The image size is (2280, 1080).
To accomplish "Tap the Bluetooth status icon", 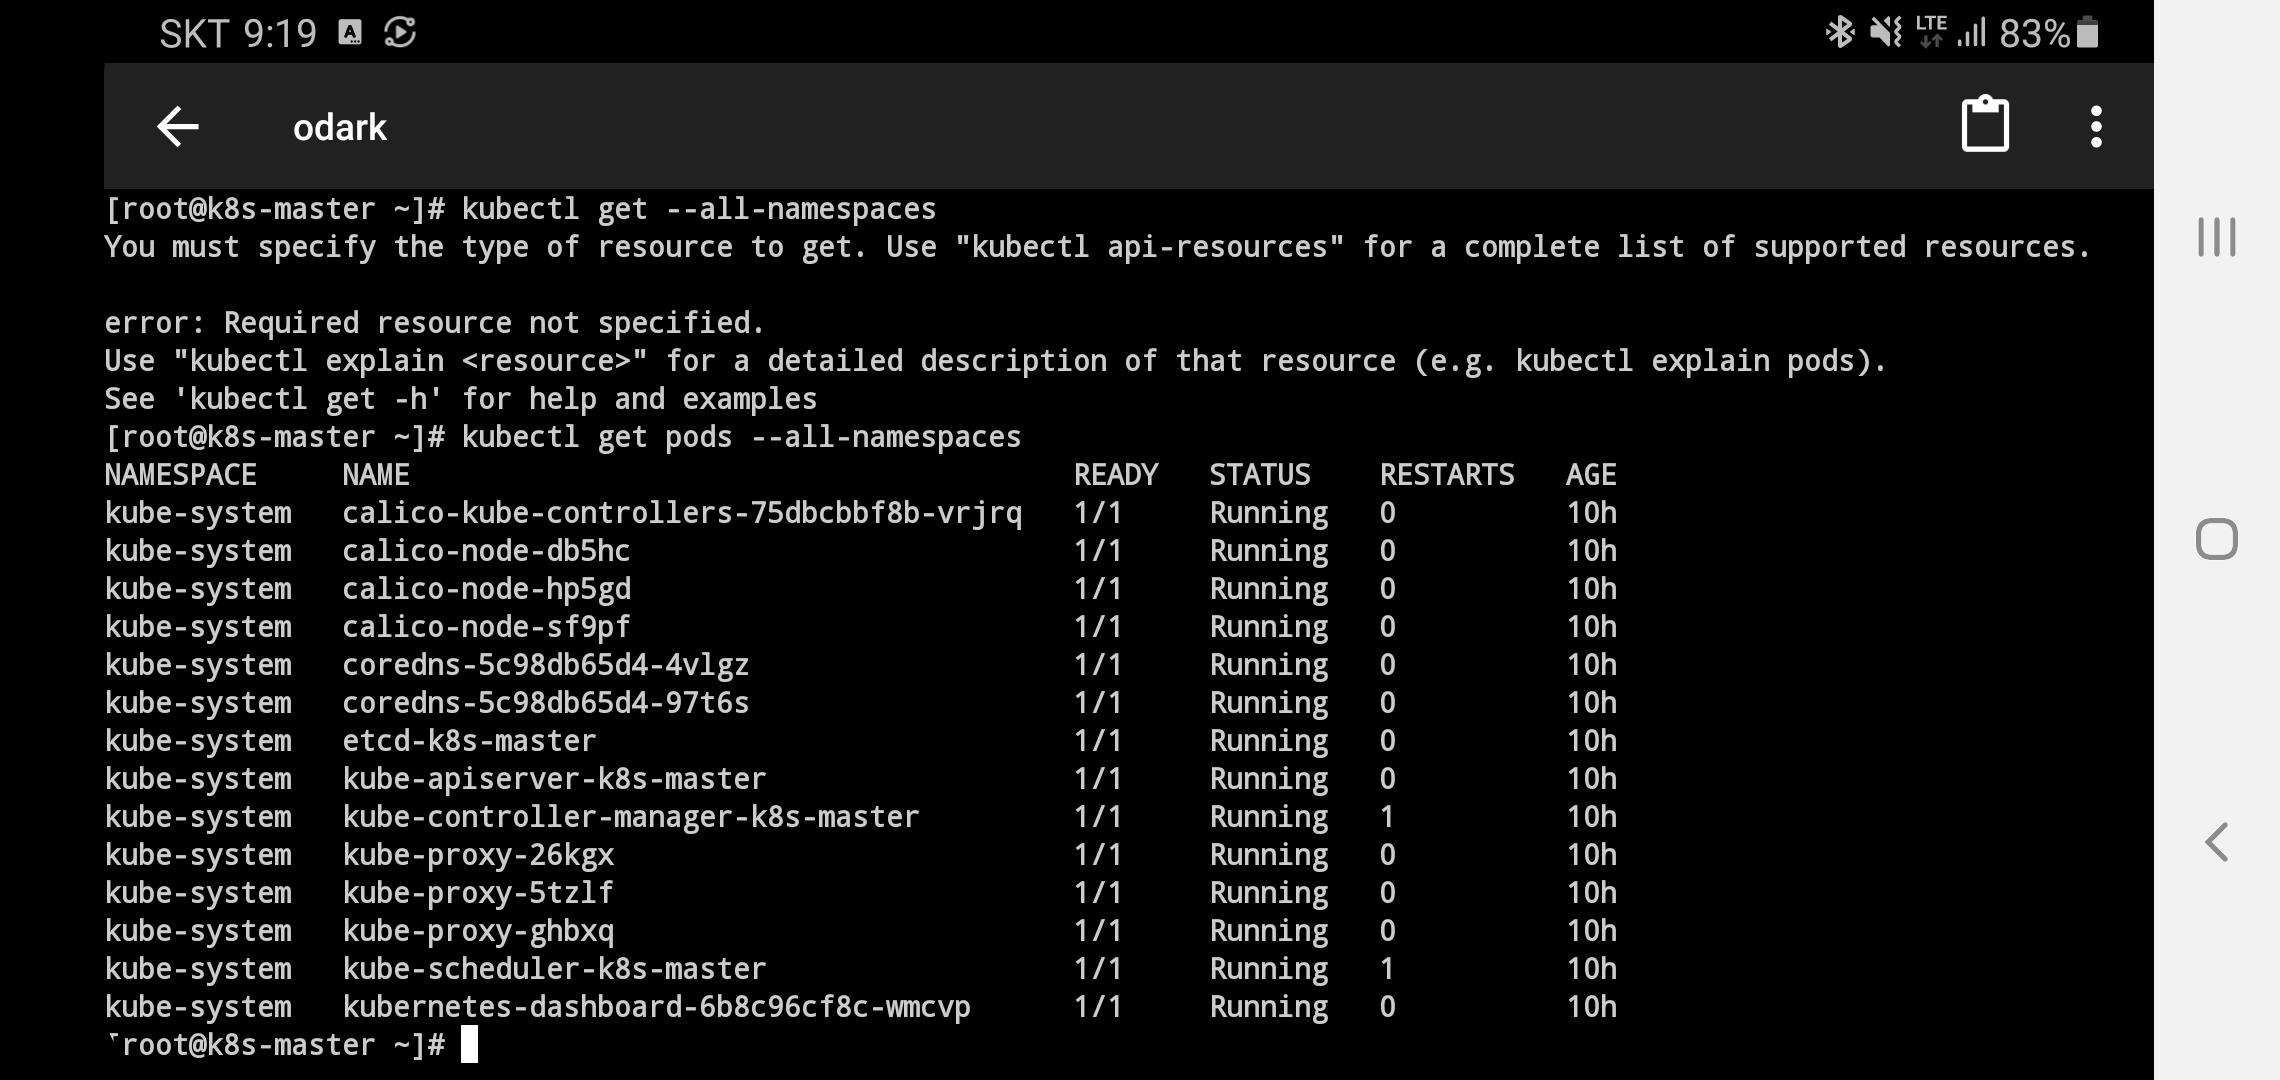I will coord(1839,33).
